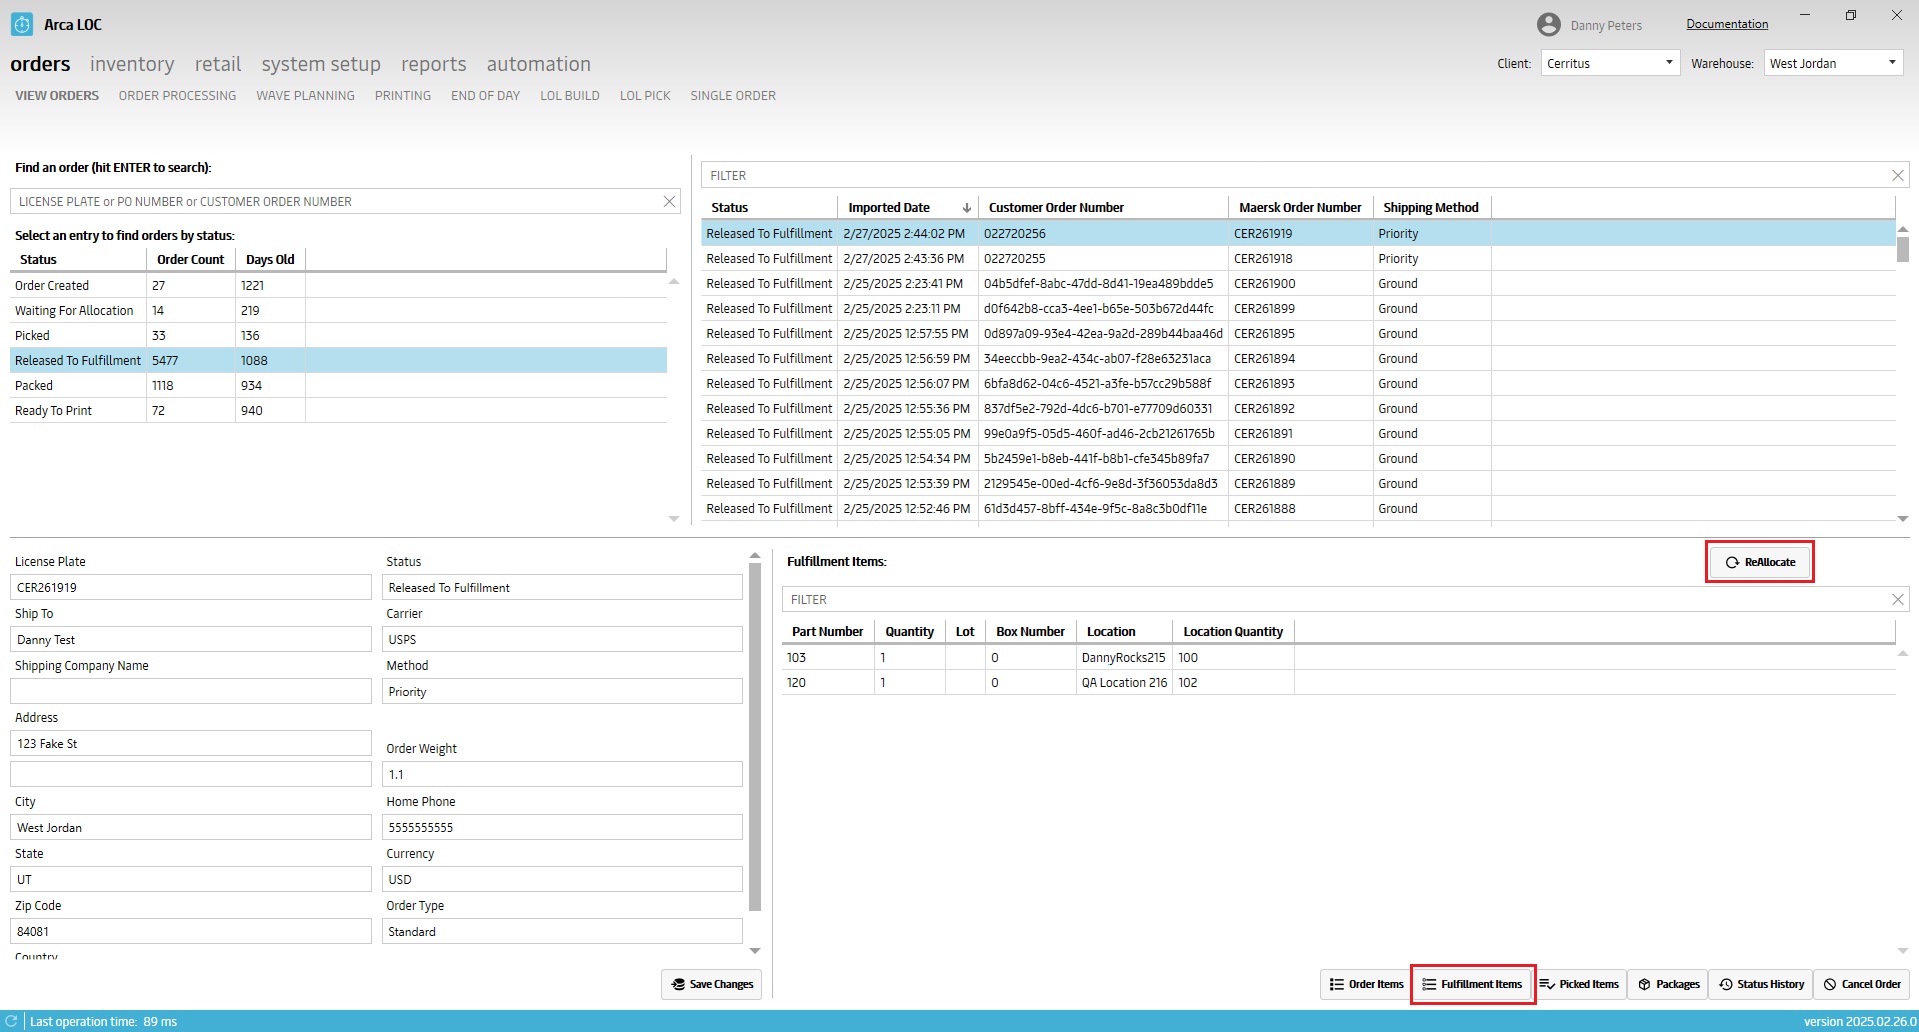Go to the PRINTING tab
This screenshot has height=1032, width=1919.
(x=403, y=96)
